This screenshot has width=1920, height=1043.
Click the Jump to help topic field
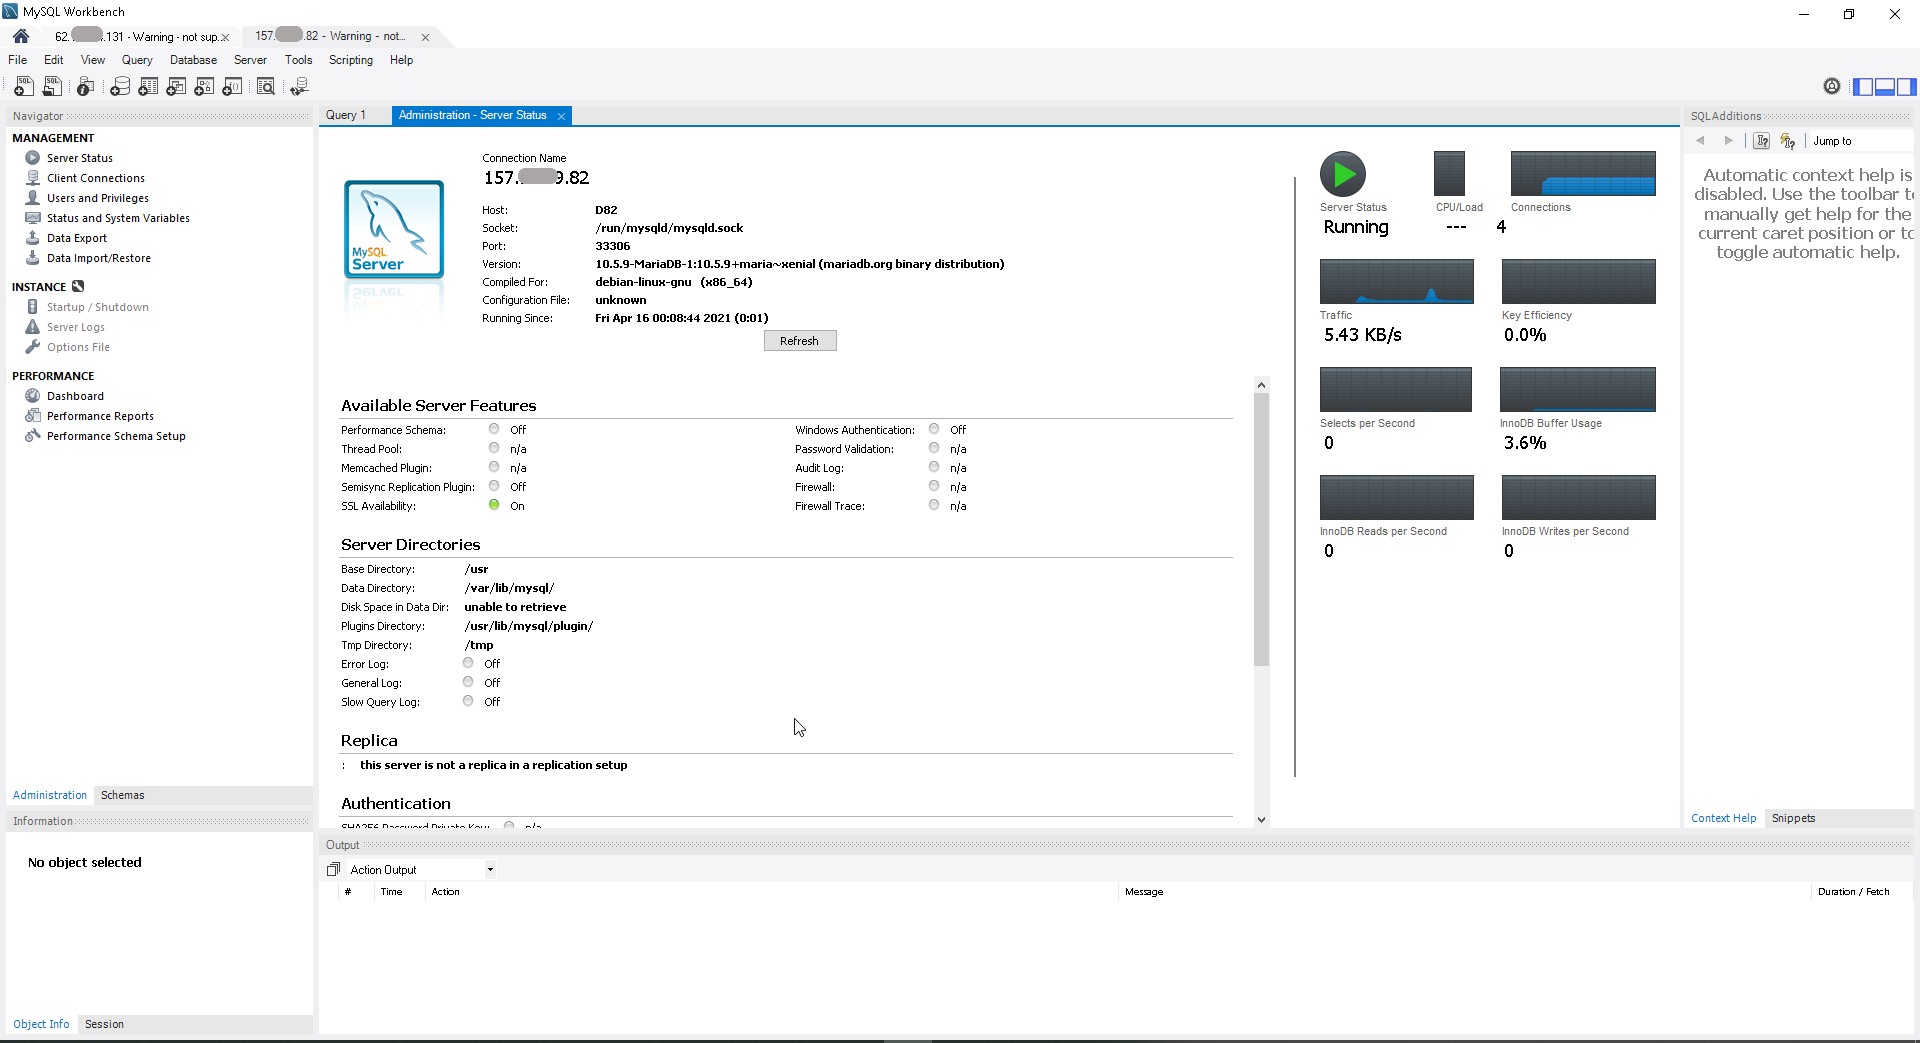click(x=1860, y=141)
